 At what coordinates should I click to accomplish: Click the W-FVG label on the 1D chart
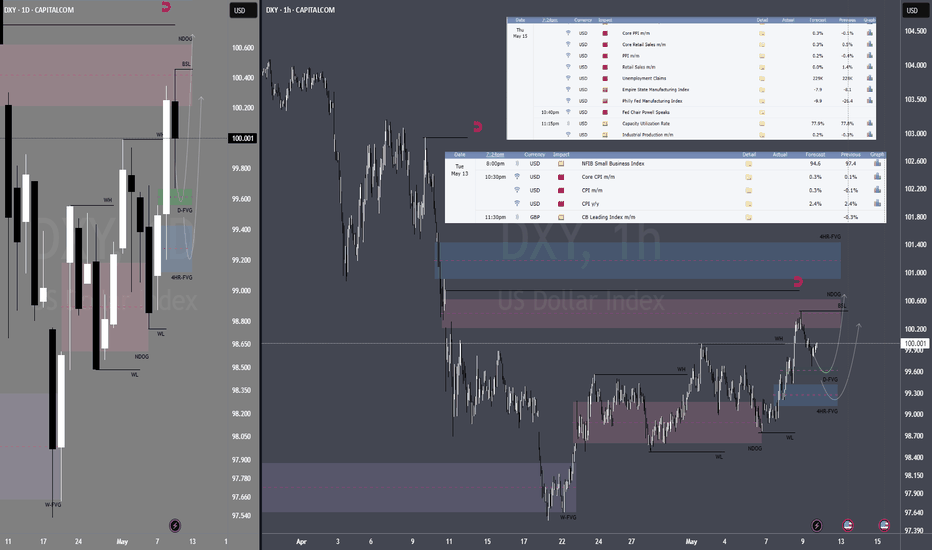53,505
